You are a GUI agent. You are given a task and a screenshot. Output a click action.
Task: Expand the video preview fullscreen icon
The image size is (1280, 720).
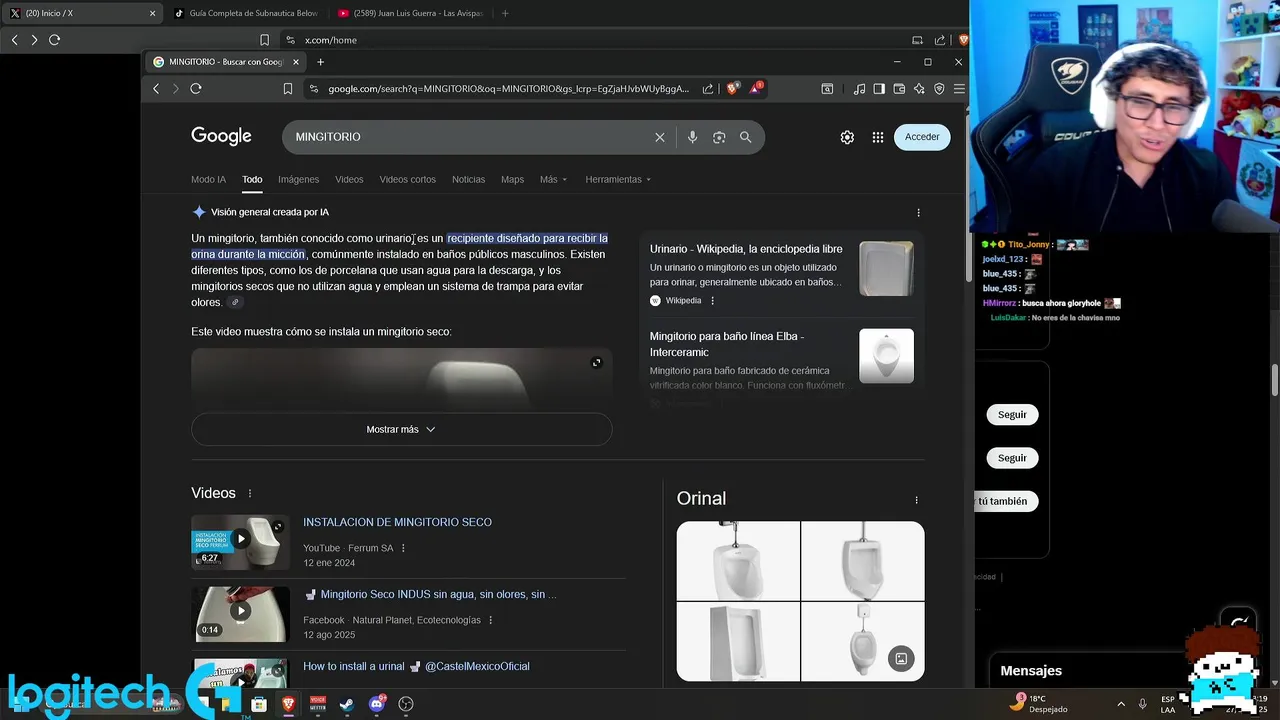pos(597,363)
